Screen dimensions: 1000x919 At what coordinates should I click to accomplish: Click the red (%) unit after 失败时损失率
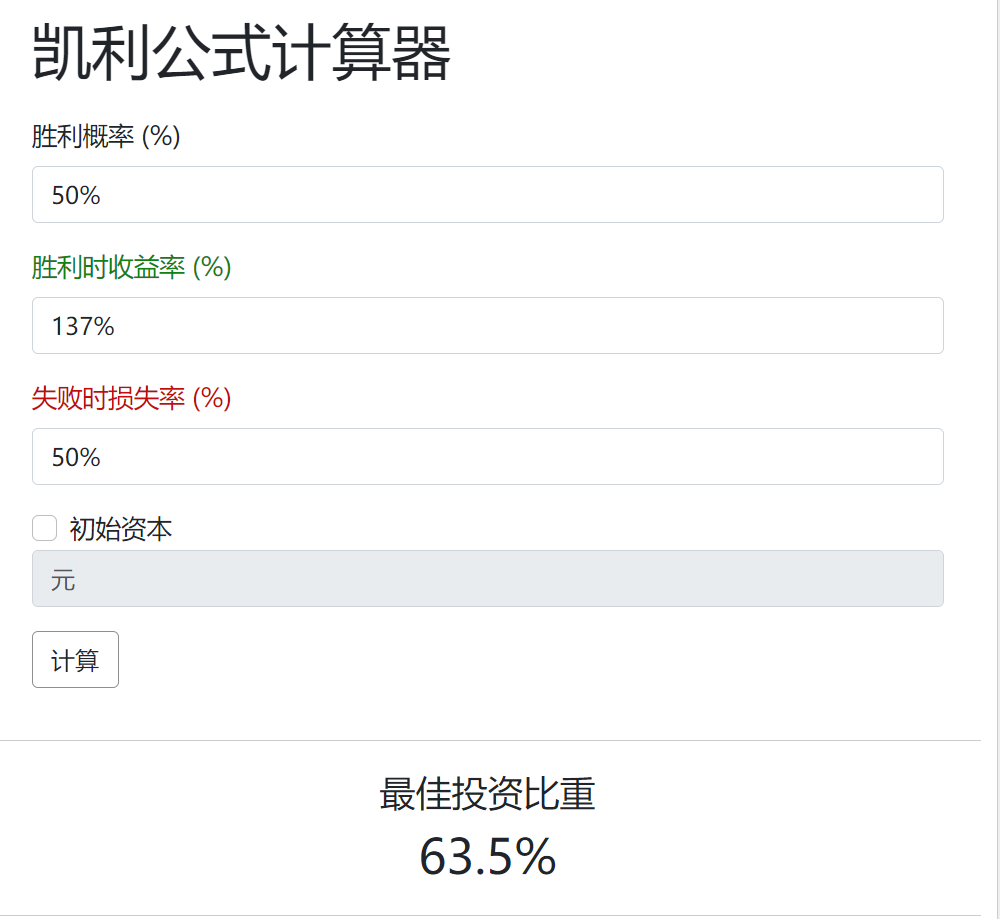[212, 399]
